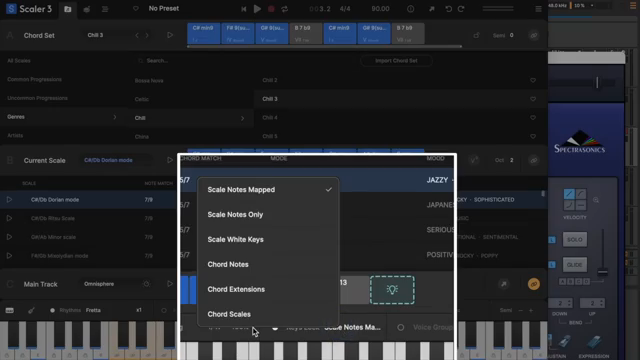Switch to the guitar view icon
Viewport: 640px width, 360px height.
[31, 311]
